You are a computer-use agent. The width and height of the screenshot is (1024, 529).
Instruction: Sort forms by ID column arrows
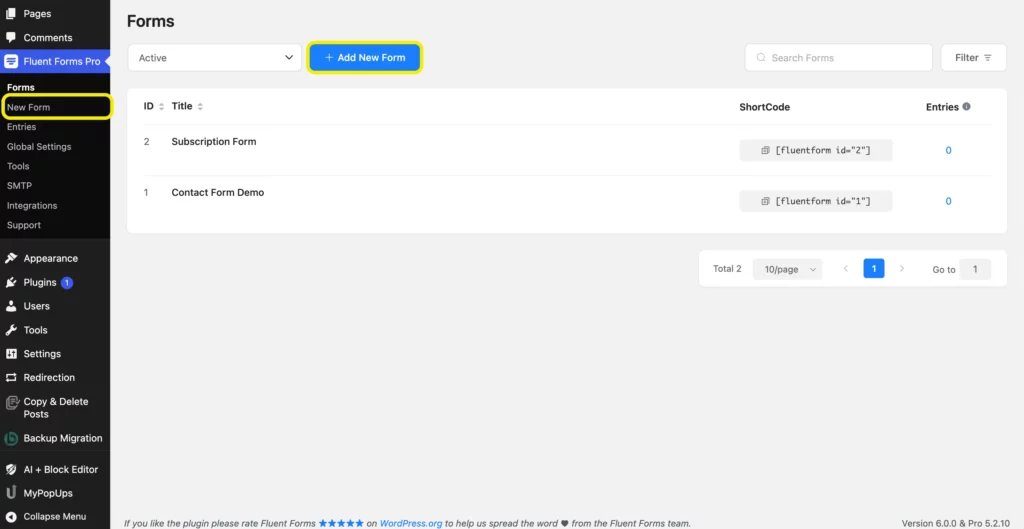(161, 106)
